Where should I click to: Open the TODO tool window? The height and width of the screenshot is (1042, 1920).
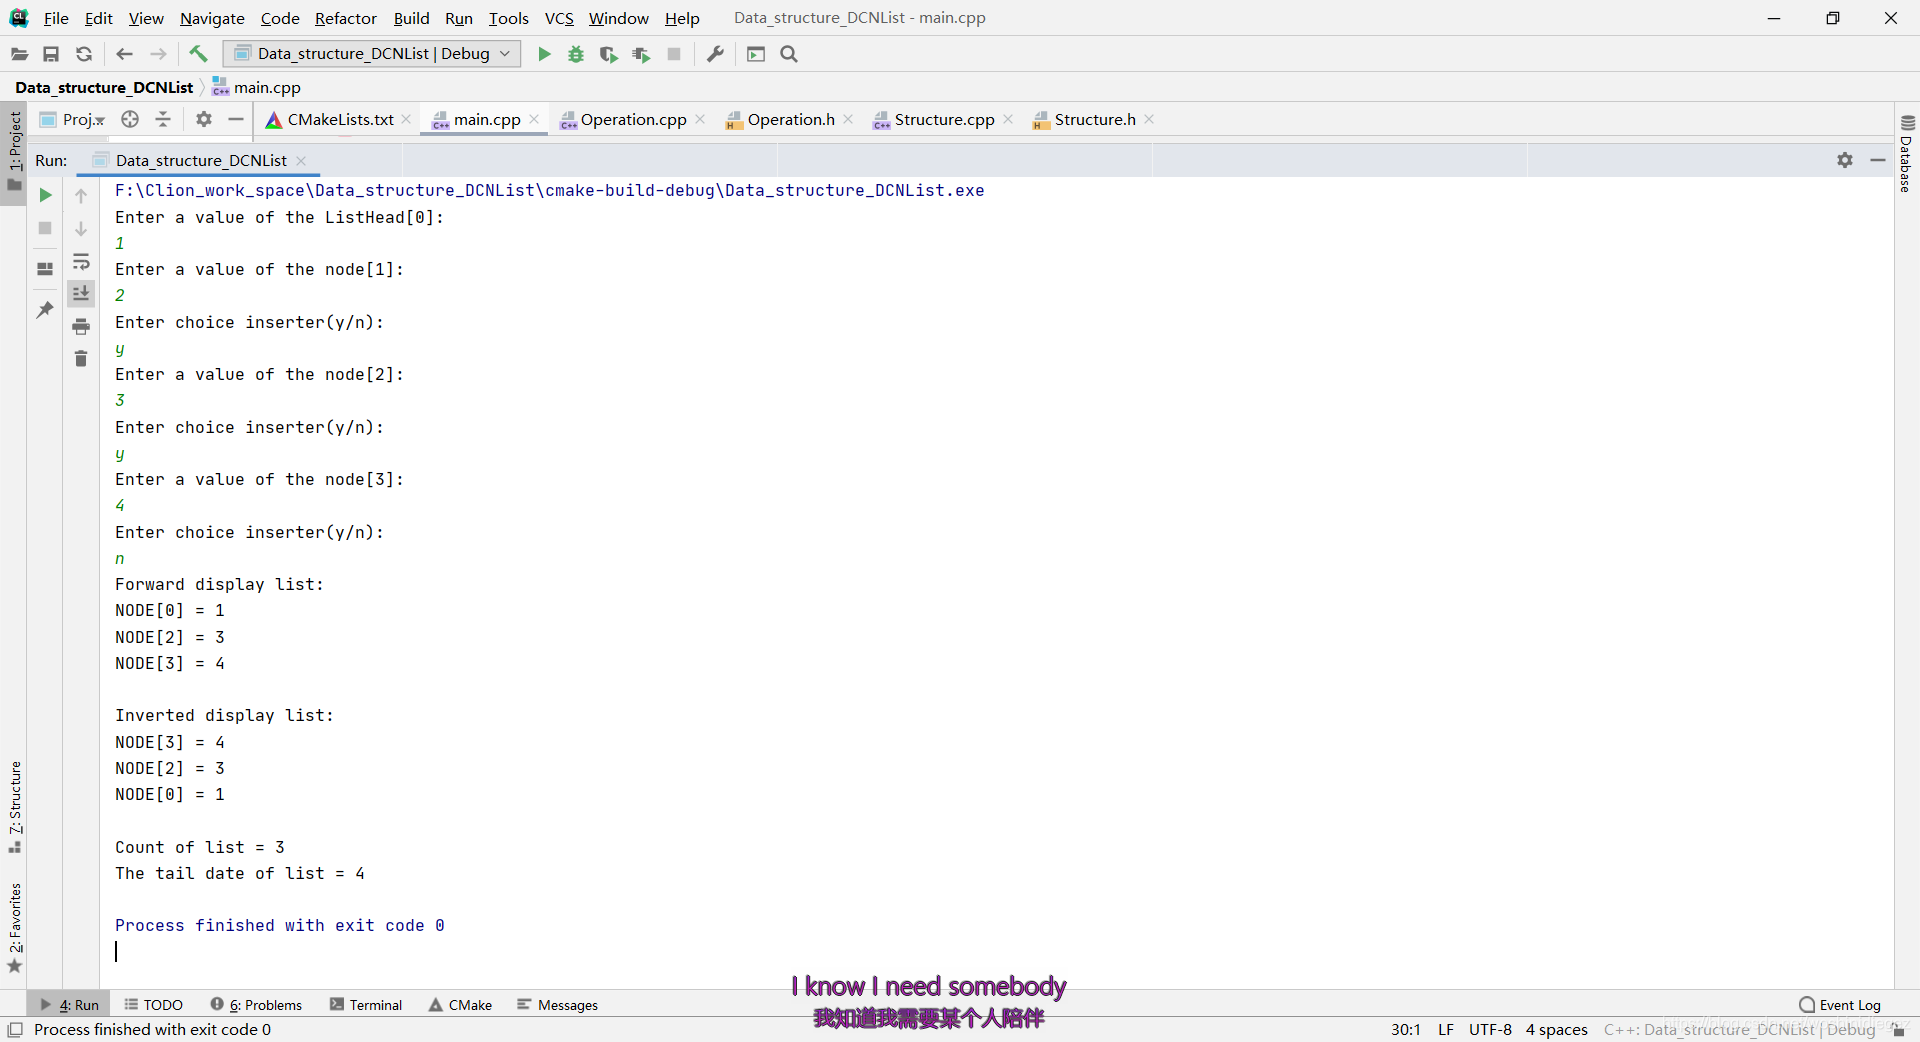[153, 1005]
